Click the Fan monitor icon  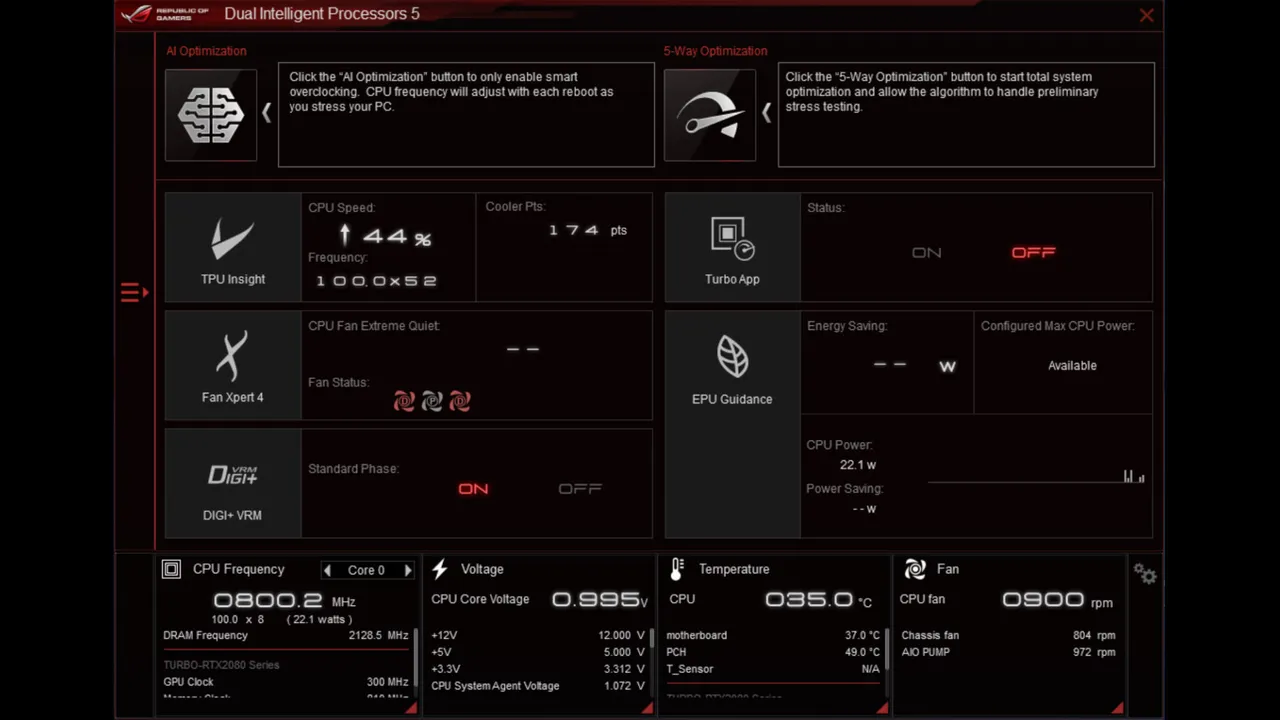(x=915, y=569)
